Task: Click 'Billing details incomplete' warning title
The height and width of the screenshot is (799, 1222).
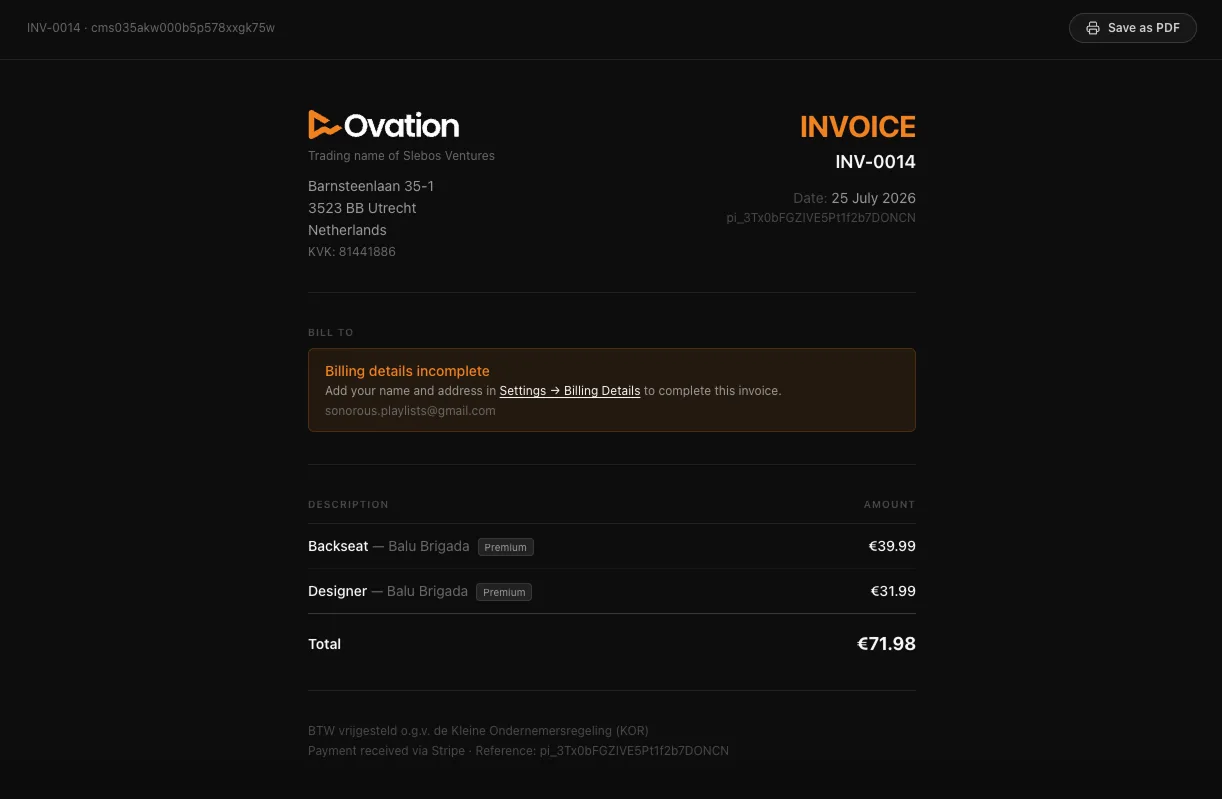Action: [x=407, y=371]
